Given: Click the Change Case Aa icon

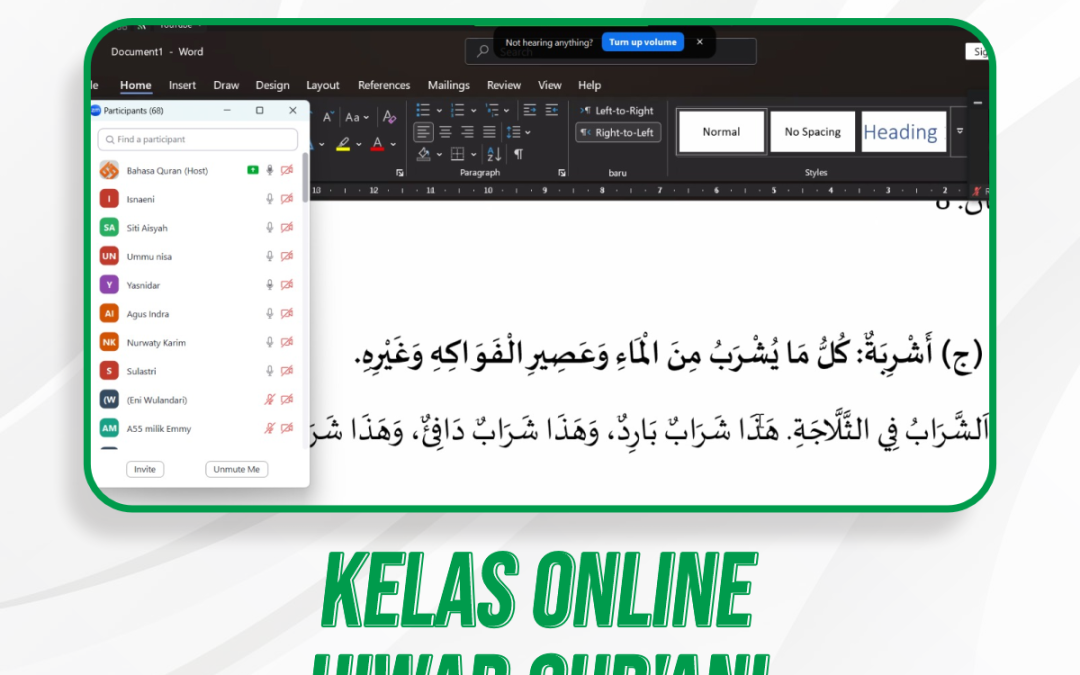Looking at the screenshot, I should [x=352, y=117].
